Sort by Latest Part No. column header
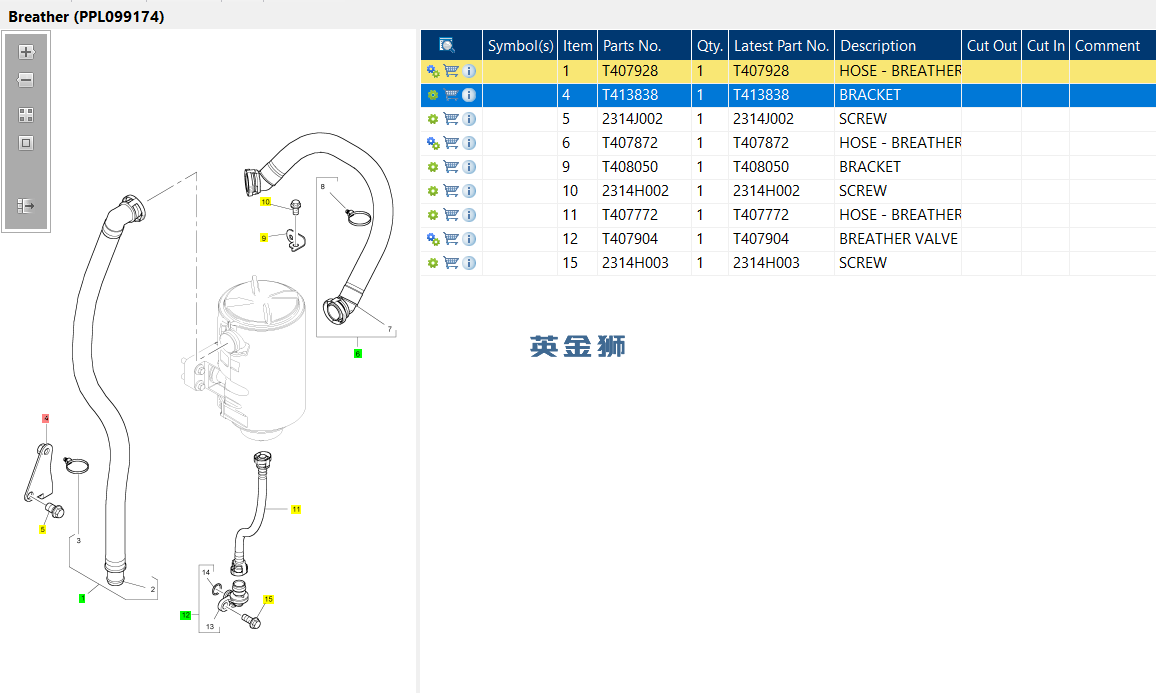 click(x=781, y=46)
